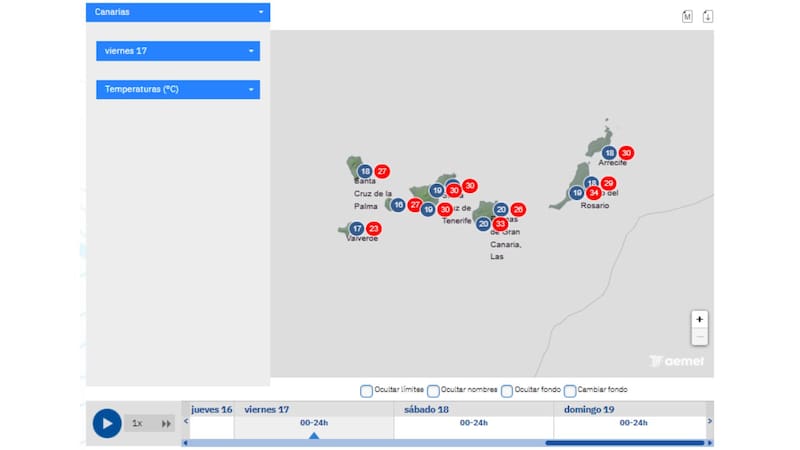Screen dimensions: 800x450
Task: Click the file icon marked with M
Action: 687,16
